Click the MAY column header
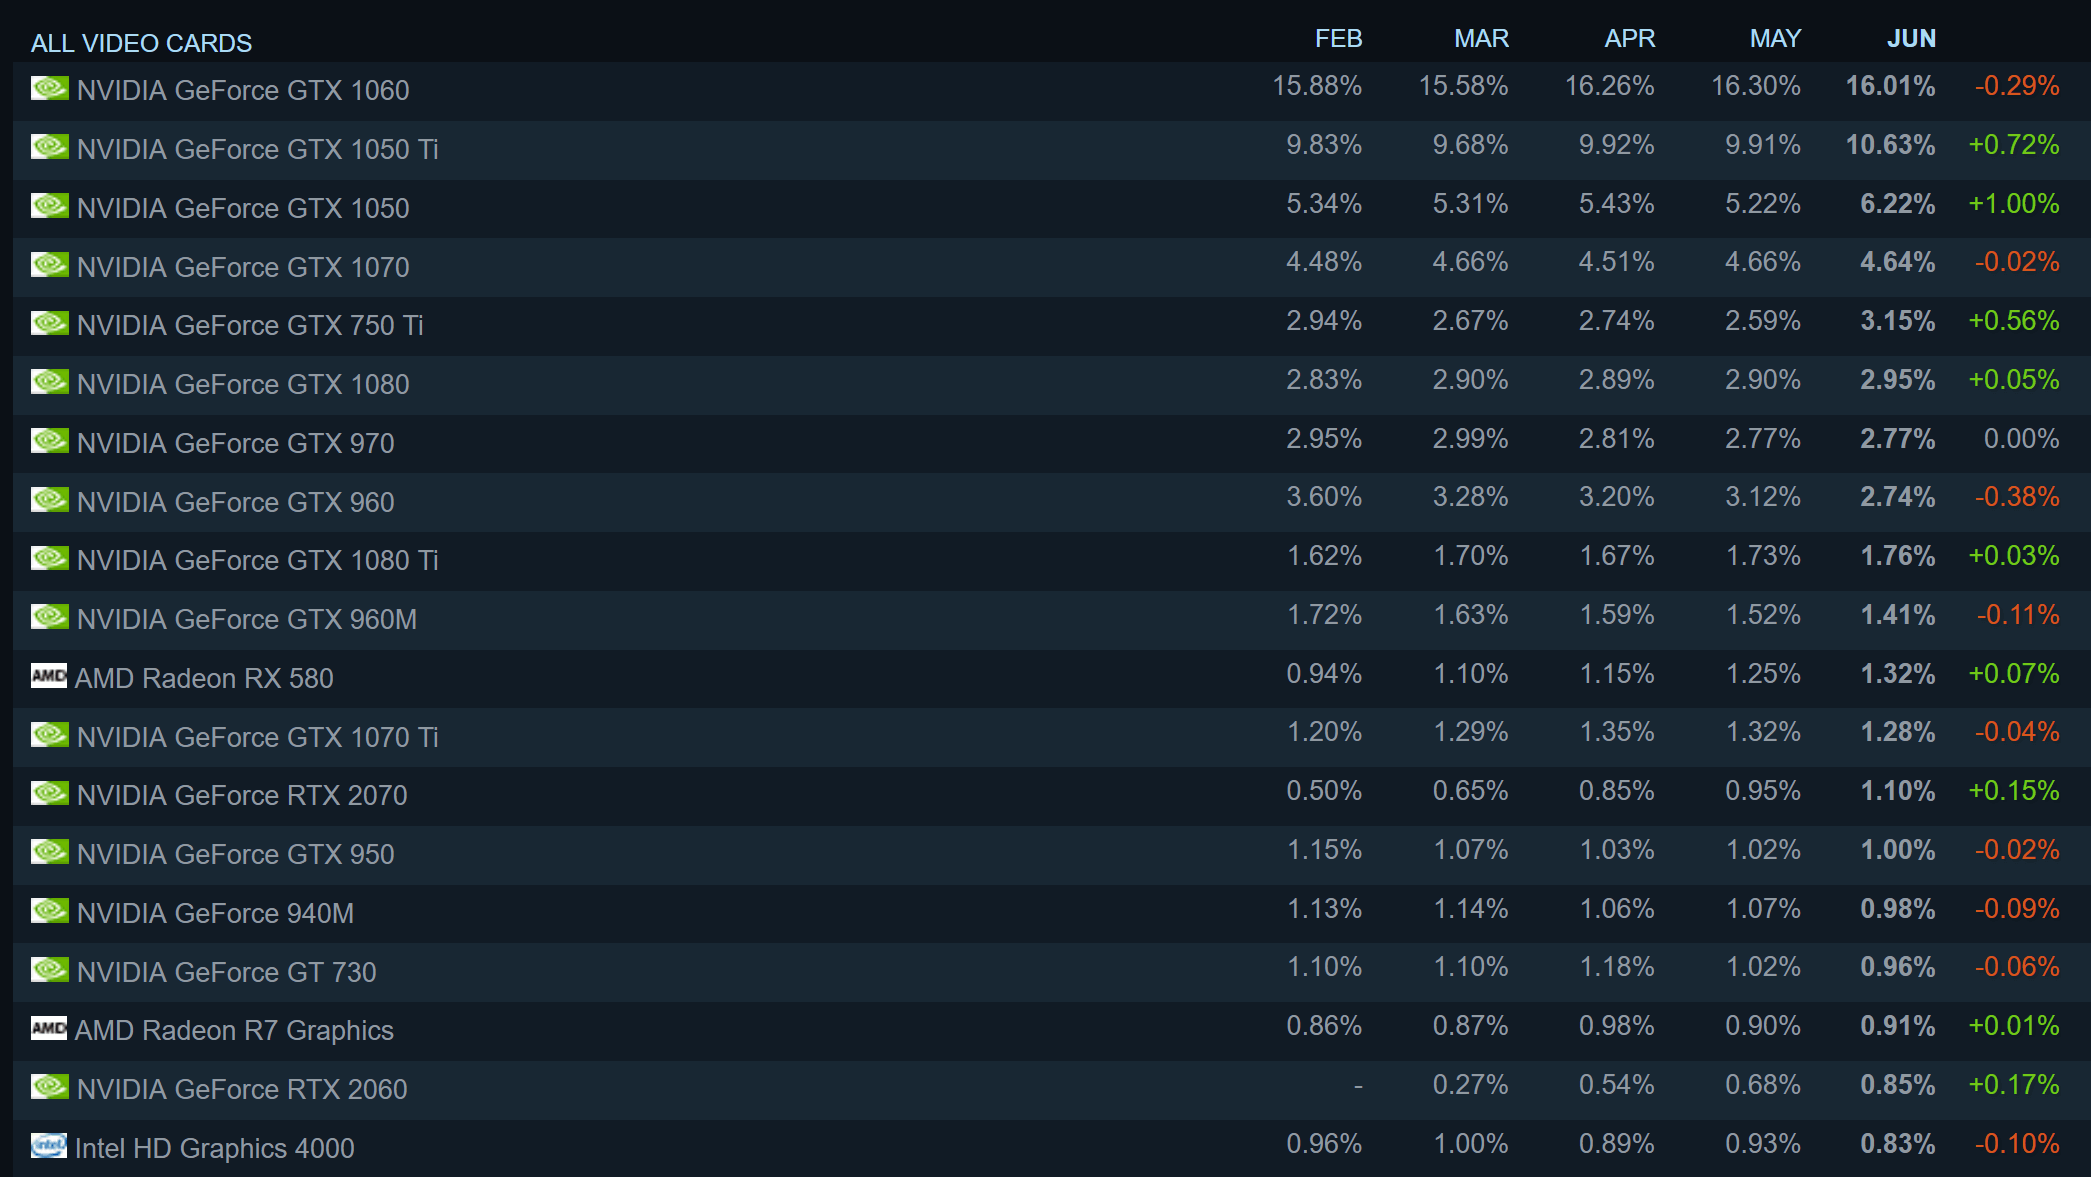 [x=1775, y=39]
